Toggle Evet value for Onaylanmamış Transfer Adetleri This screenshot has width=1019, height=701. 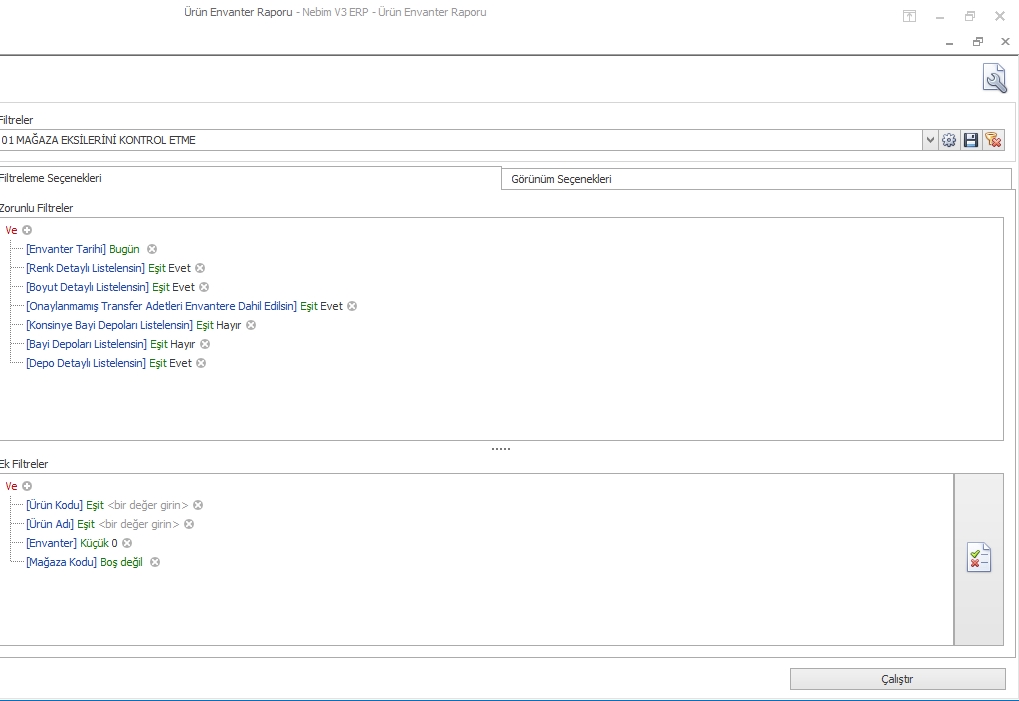tap(331, 306)
